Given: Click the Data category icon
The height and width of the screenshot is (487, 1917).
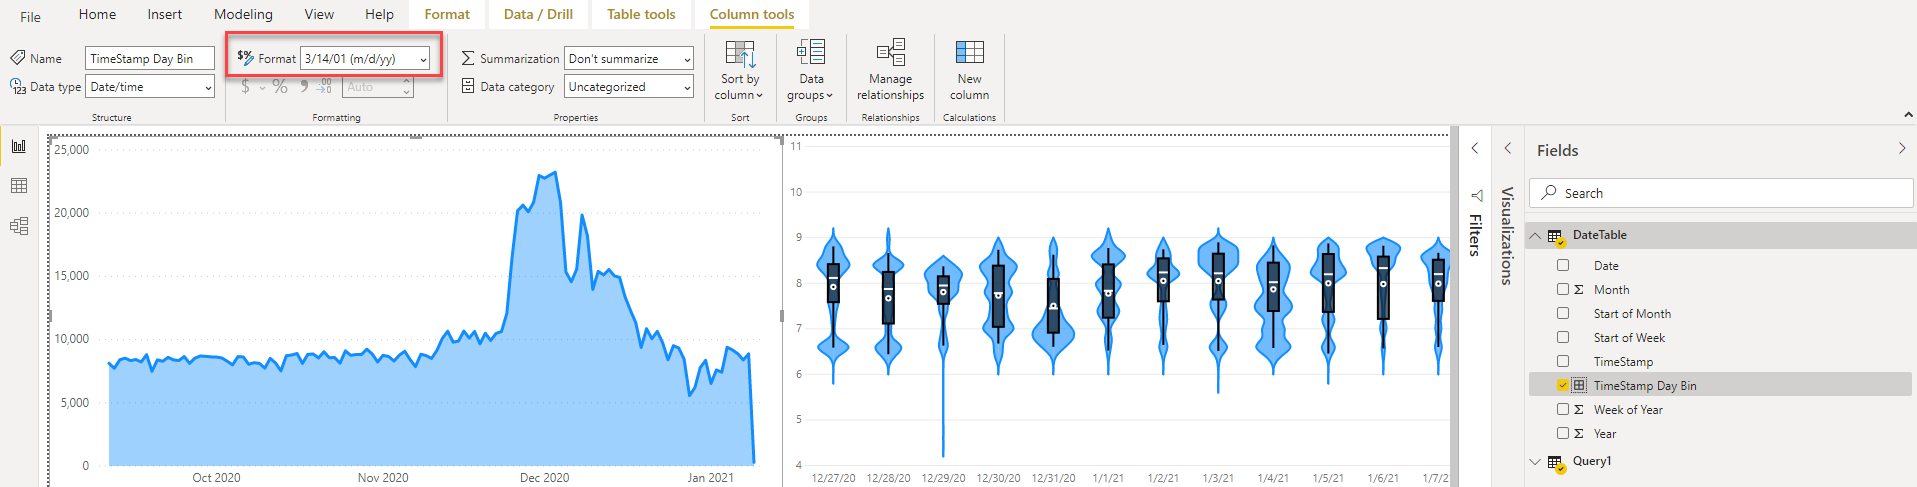Looking at the screenshot, I should (468, 86).
